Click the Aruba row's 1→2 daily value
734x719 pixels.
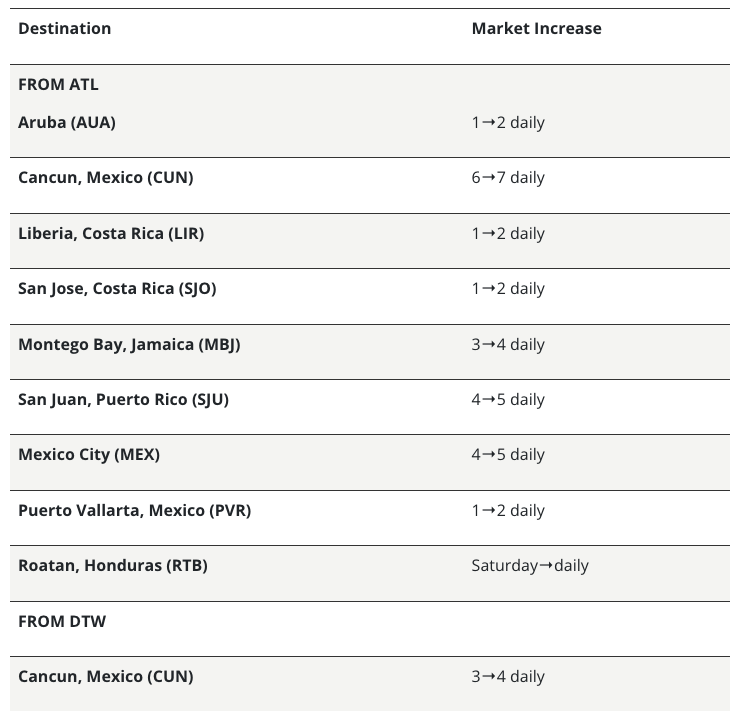pos(508,123)
